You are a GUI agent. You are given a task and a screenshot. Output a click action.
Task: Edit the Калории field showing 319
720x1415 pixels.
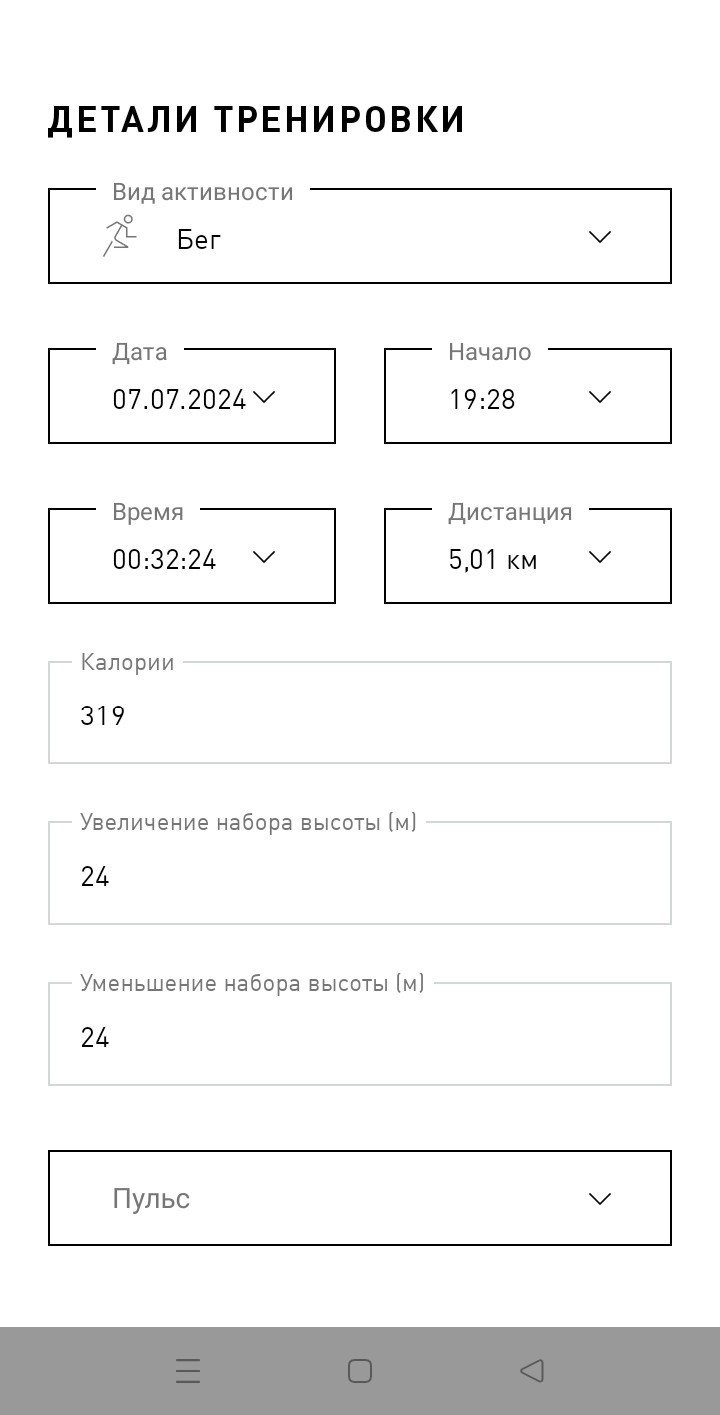(x=360, y=713)
